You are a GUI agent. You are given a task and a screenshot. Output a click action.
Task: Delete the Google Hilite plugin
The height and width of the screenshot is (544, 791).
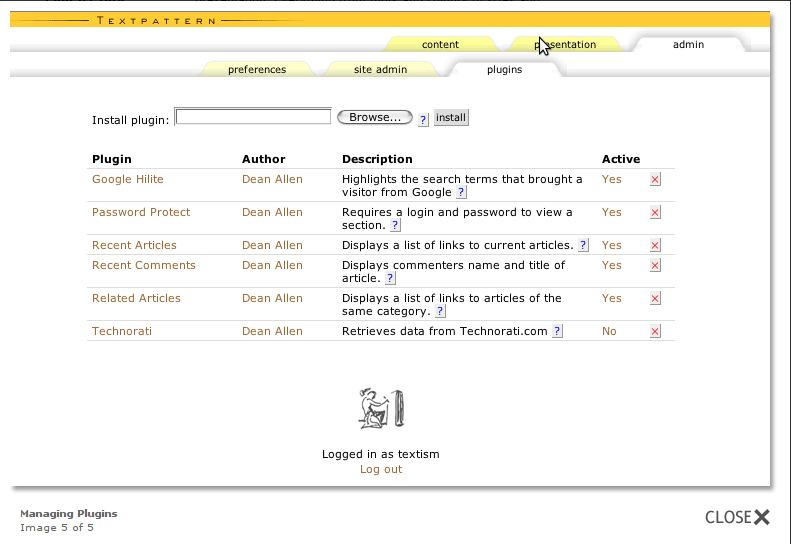click(x=655, y=179)
